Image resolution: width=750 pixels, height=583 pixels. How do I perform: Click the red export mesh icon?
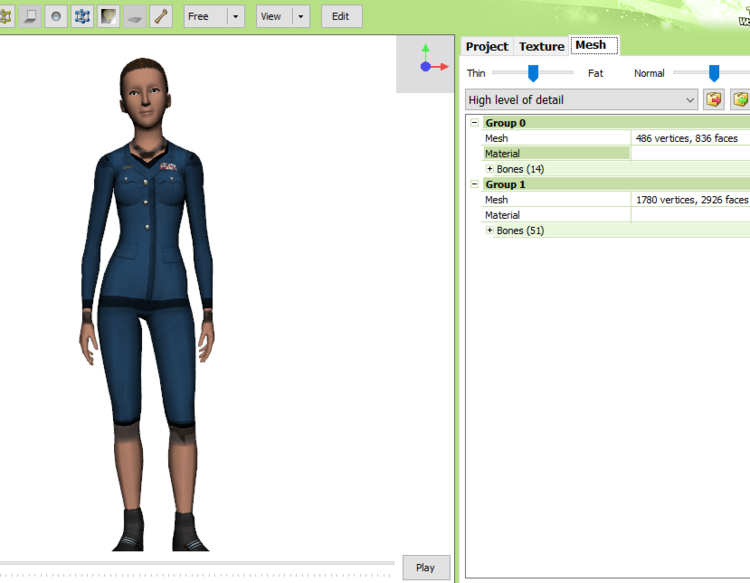tap(714, 99)
